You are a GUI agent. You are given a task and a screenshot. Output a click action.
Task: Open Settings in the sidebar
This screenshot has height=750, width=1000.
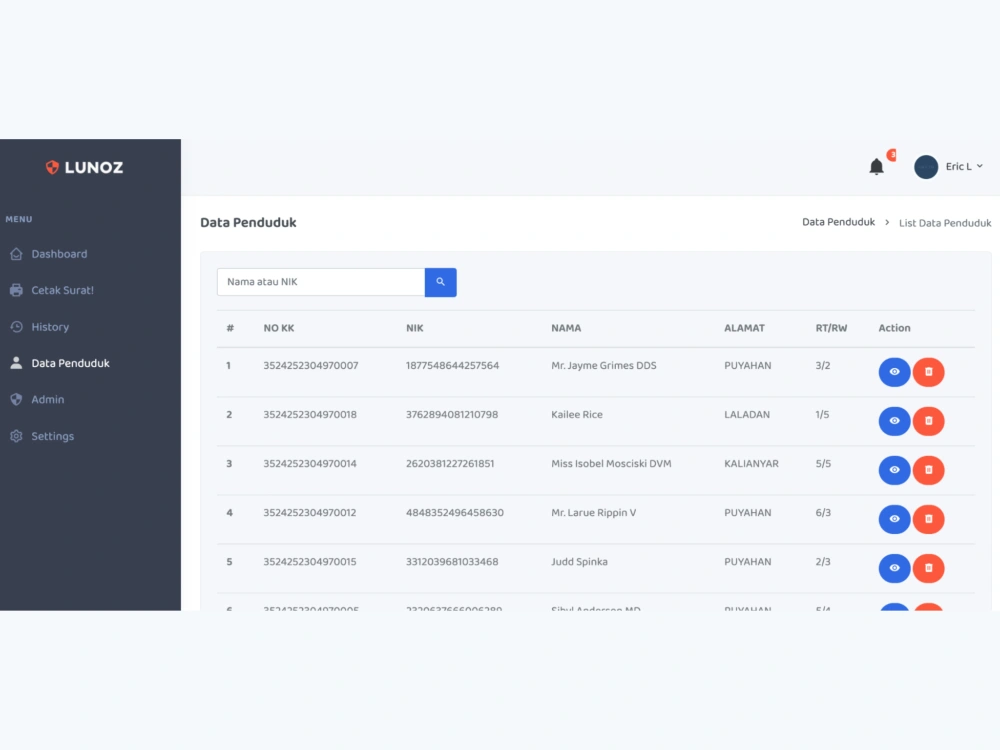[x=53, y=436]
